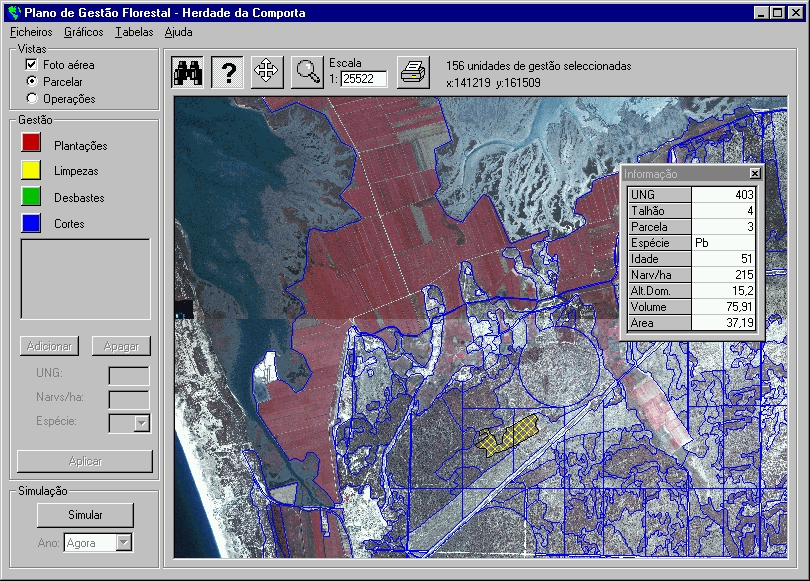
Task: Click the Espécie value Pb
Action: point(723,243)
